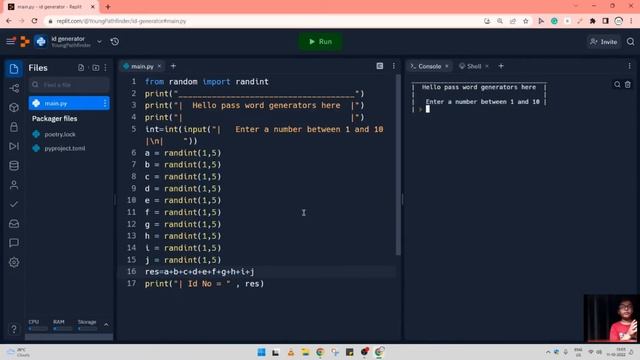The height and width of the screenshot is (360, 640).
Task: Expand resource usage chevron
Action: [x=107, y=325]
